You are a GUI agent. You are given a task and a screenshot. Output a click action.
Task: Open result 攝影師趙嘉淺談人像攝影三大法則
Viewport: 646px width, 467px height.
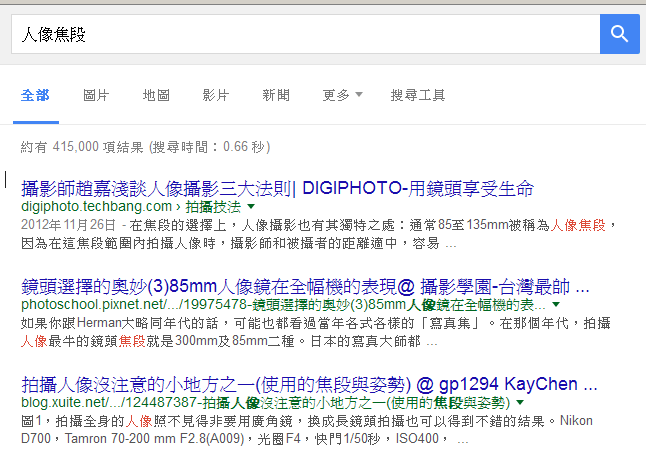[277, 189]
